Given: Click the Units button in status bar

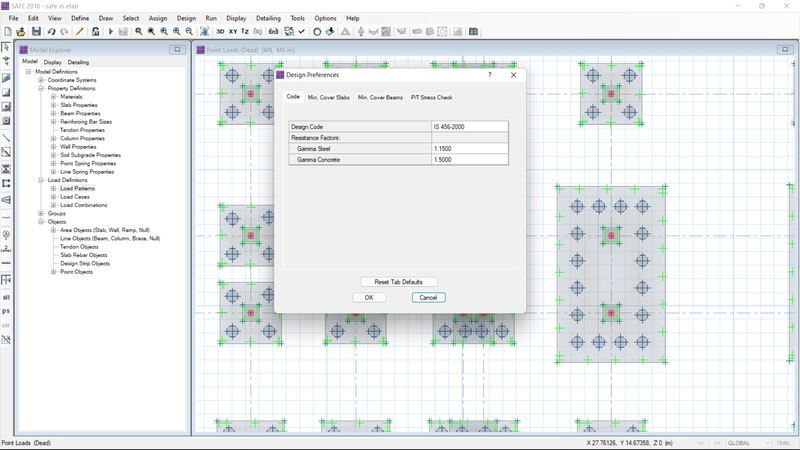Looking at the screenshot, I should click(783, 443).
